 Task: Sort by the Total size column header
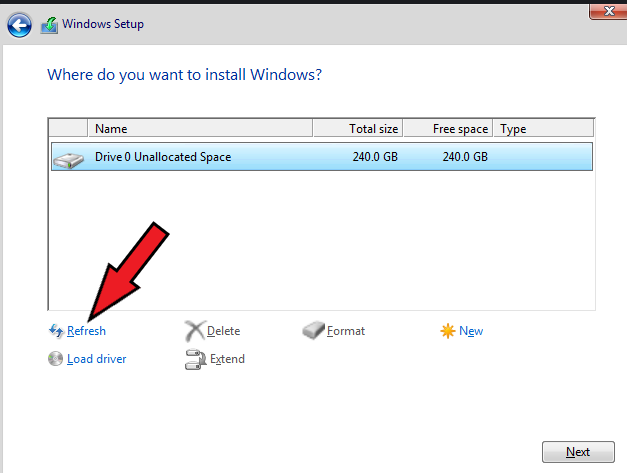[x=358, y=129]
